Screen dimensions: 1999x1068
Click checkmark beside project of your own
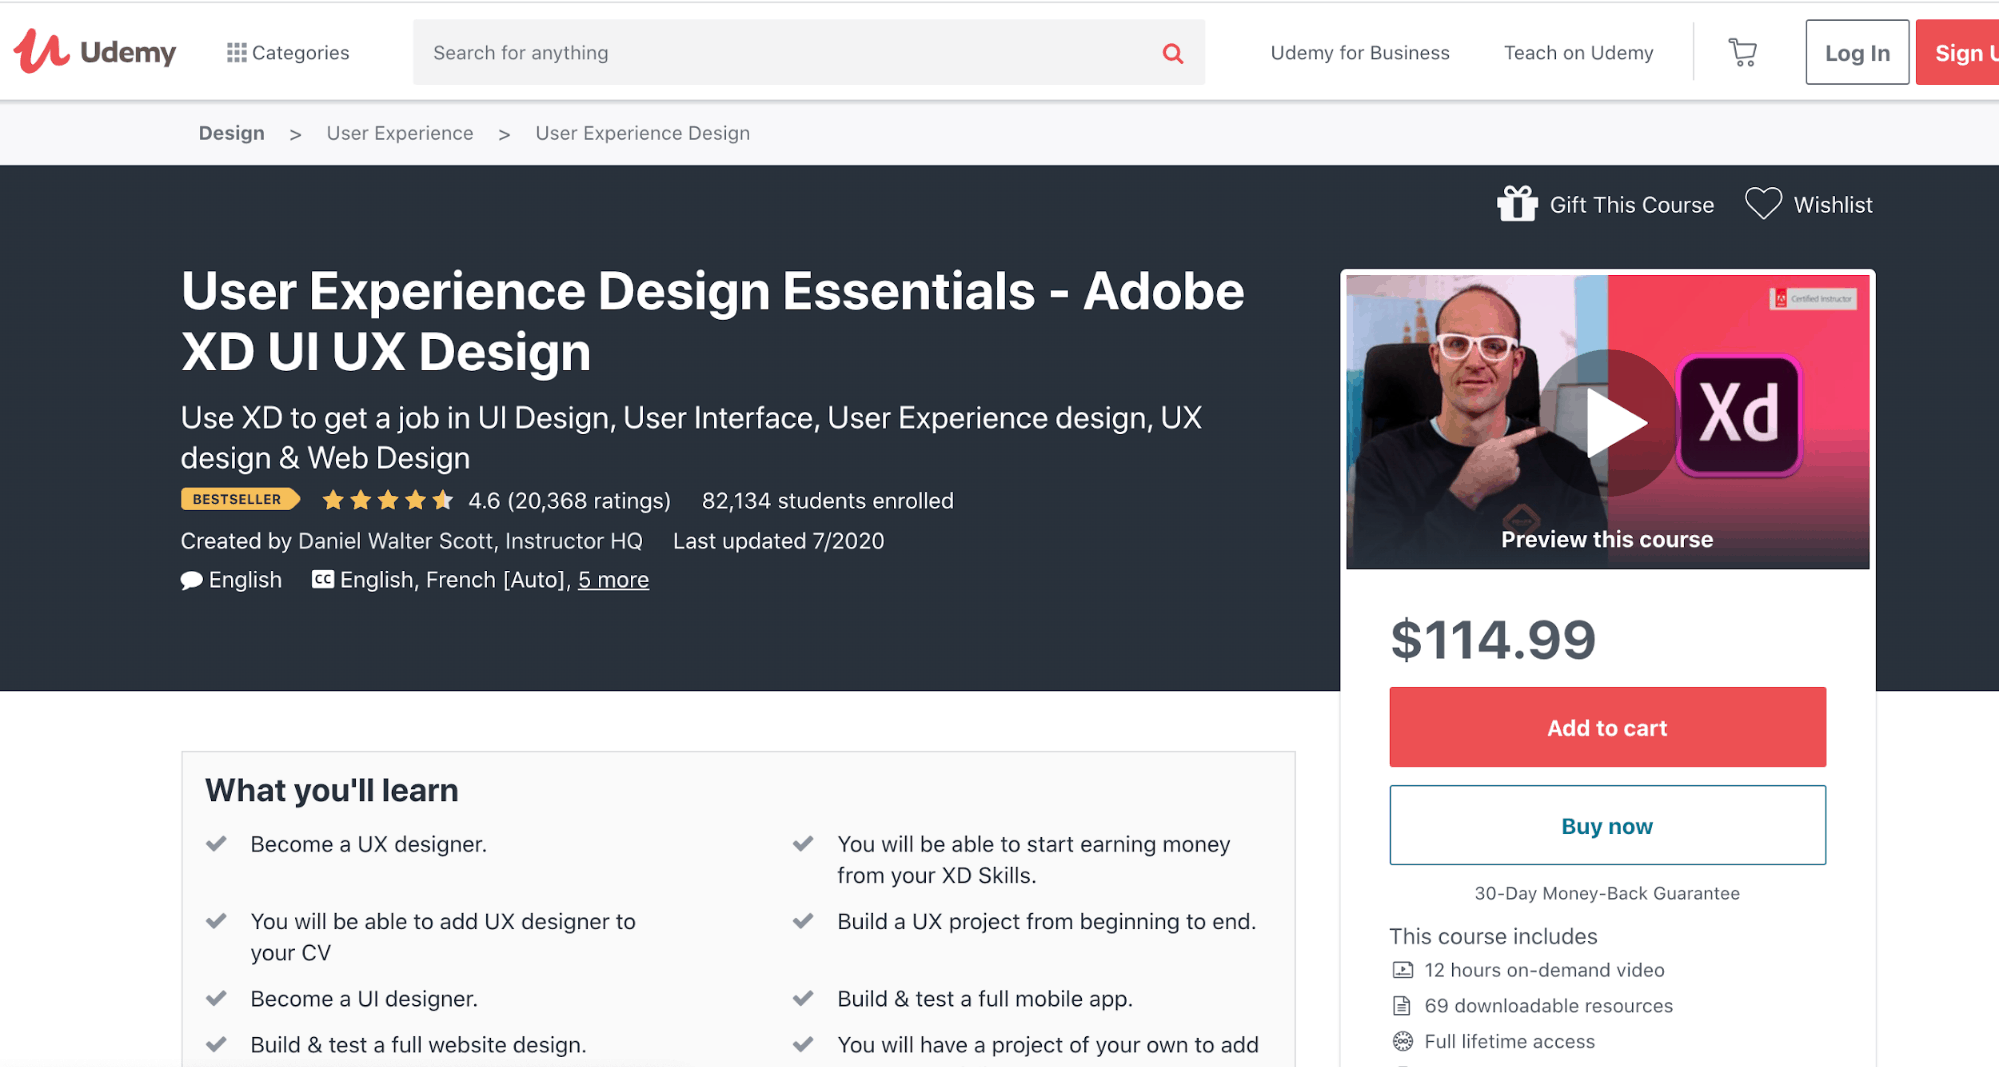coord(803,1045)
